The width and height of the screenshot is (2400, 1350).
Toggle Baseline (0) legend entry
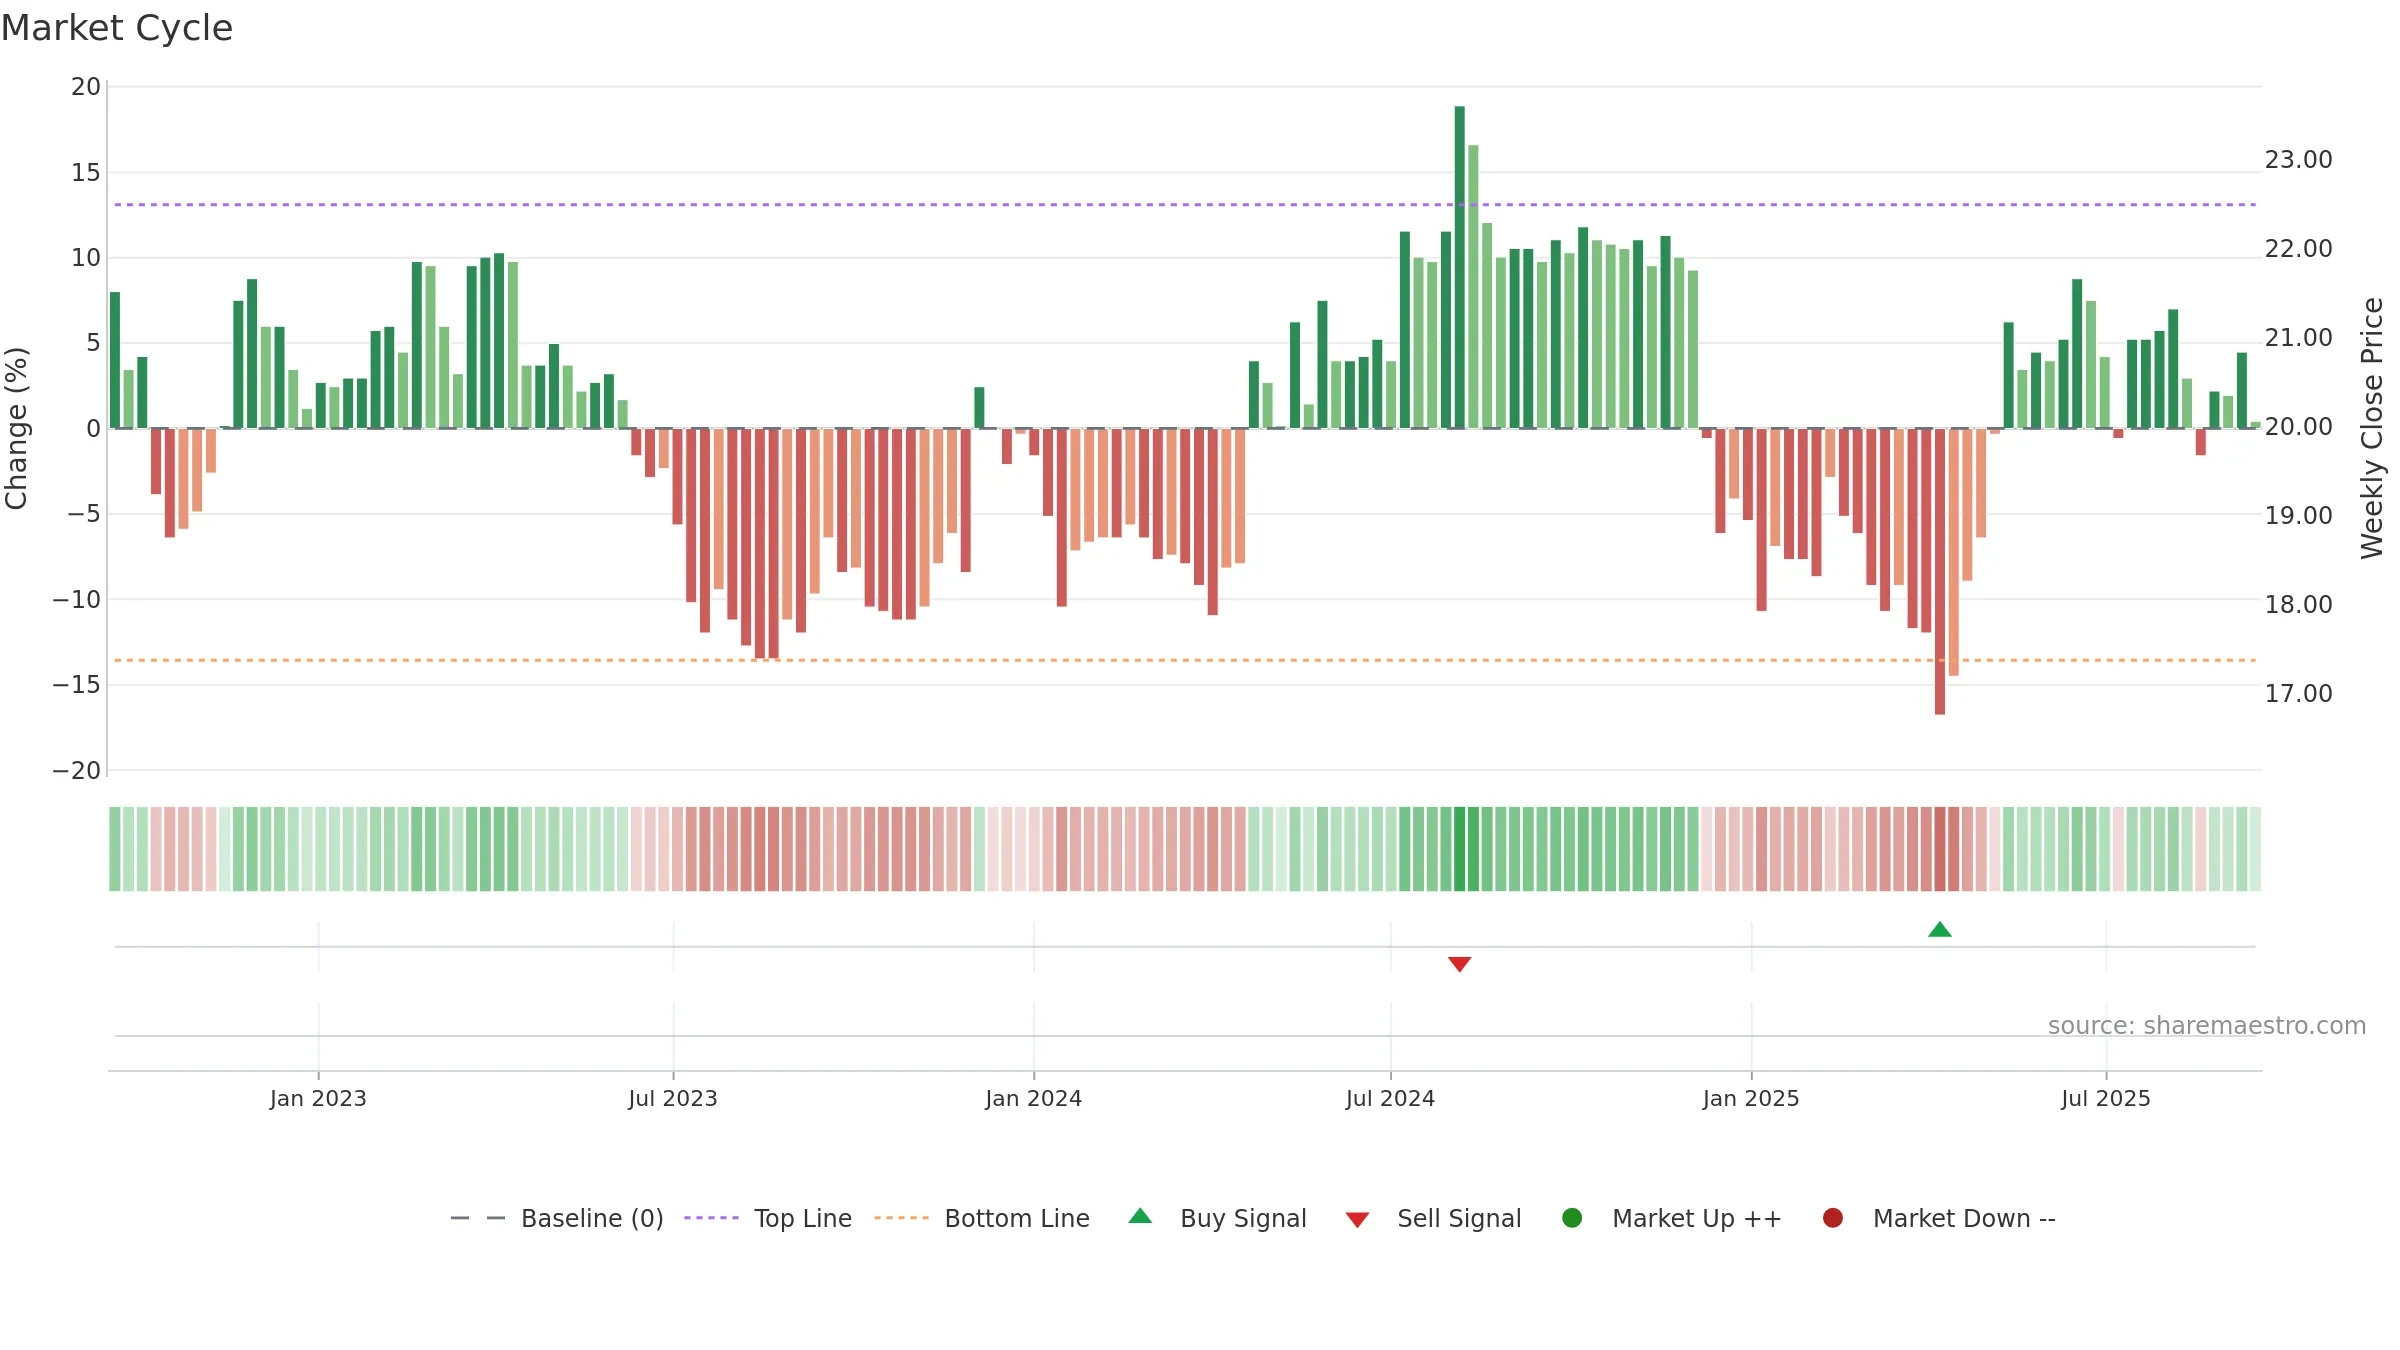coord(557,1219)
